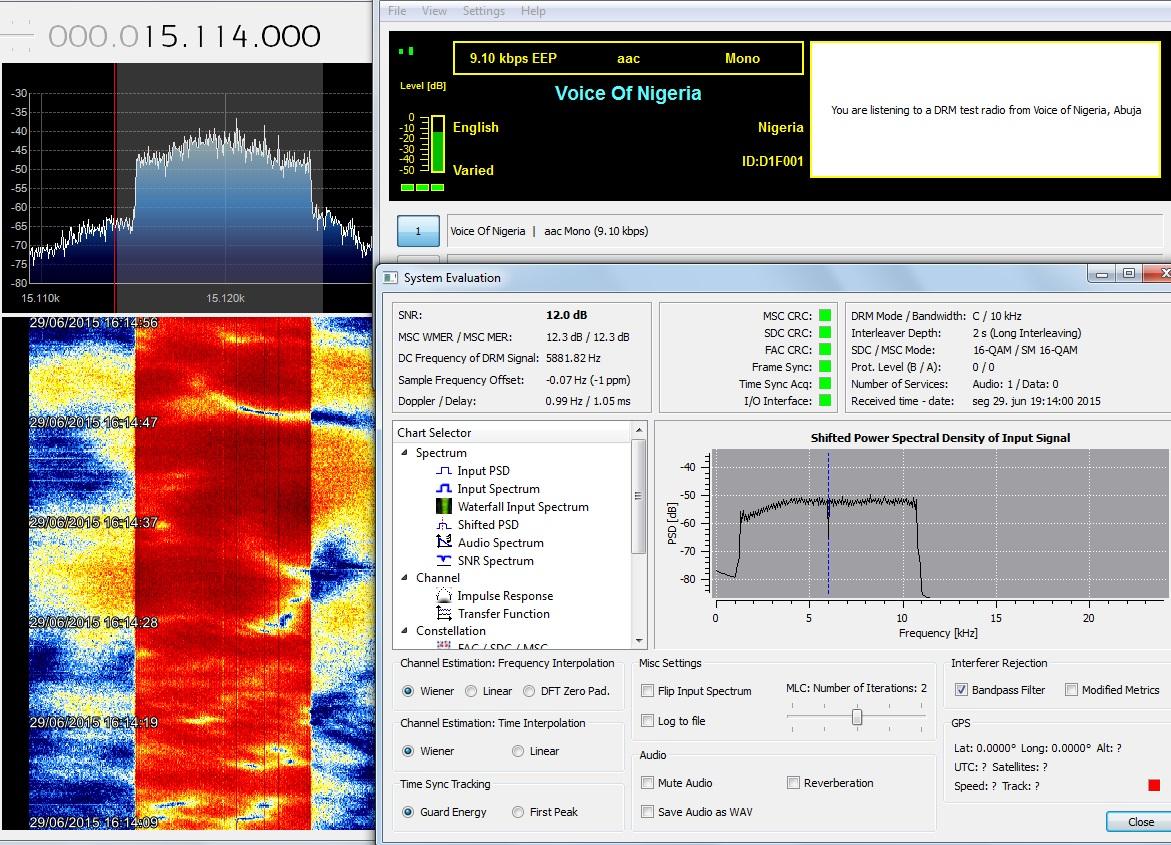Collapse the Constellation tree group
The width and height of the screenshot is (1171, 845).
coord(405,631)
